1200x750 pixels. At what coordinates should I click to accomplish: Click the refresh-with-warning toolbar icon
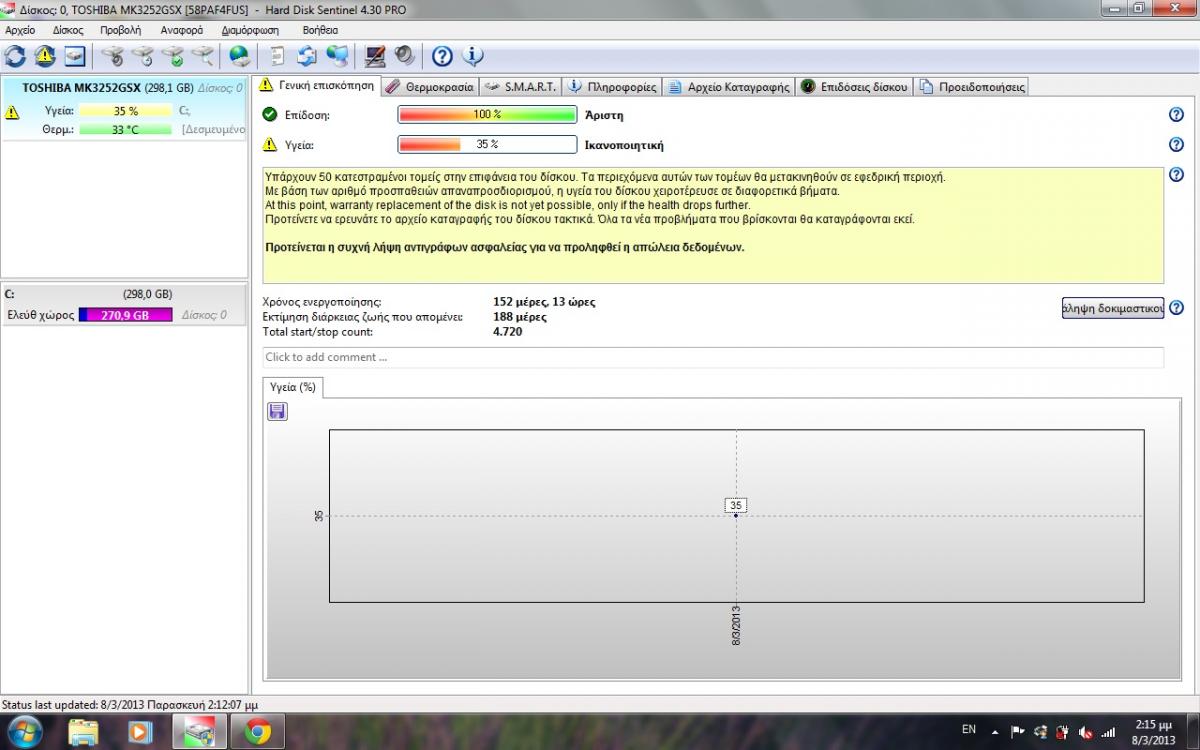(x=45, y=55)
